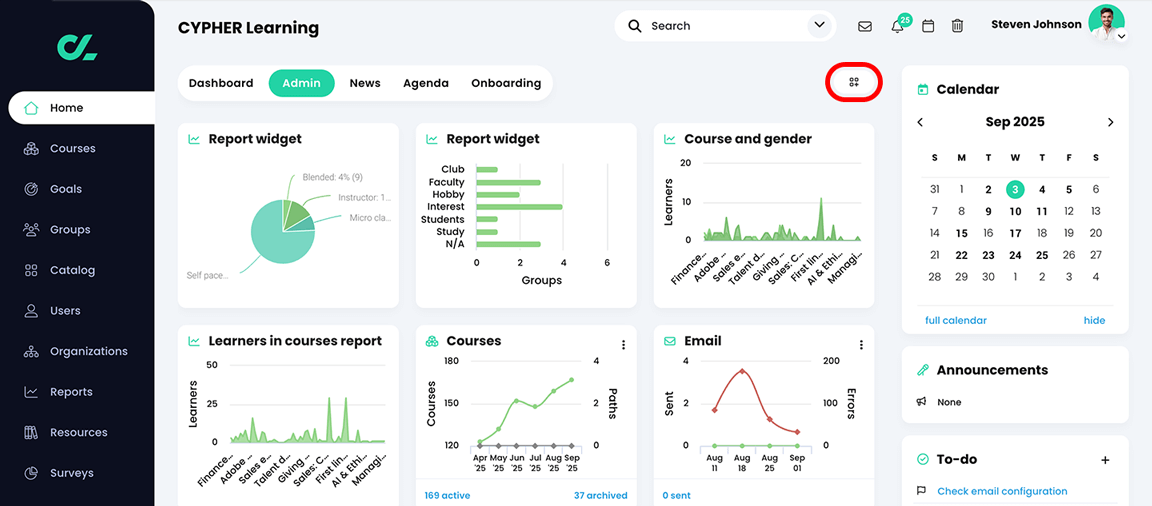Switch to the News tab
The height and width of the screenshot is (506, 1152).
click(x=364, y=83)
